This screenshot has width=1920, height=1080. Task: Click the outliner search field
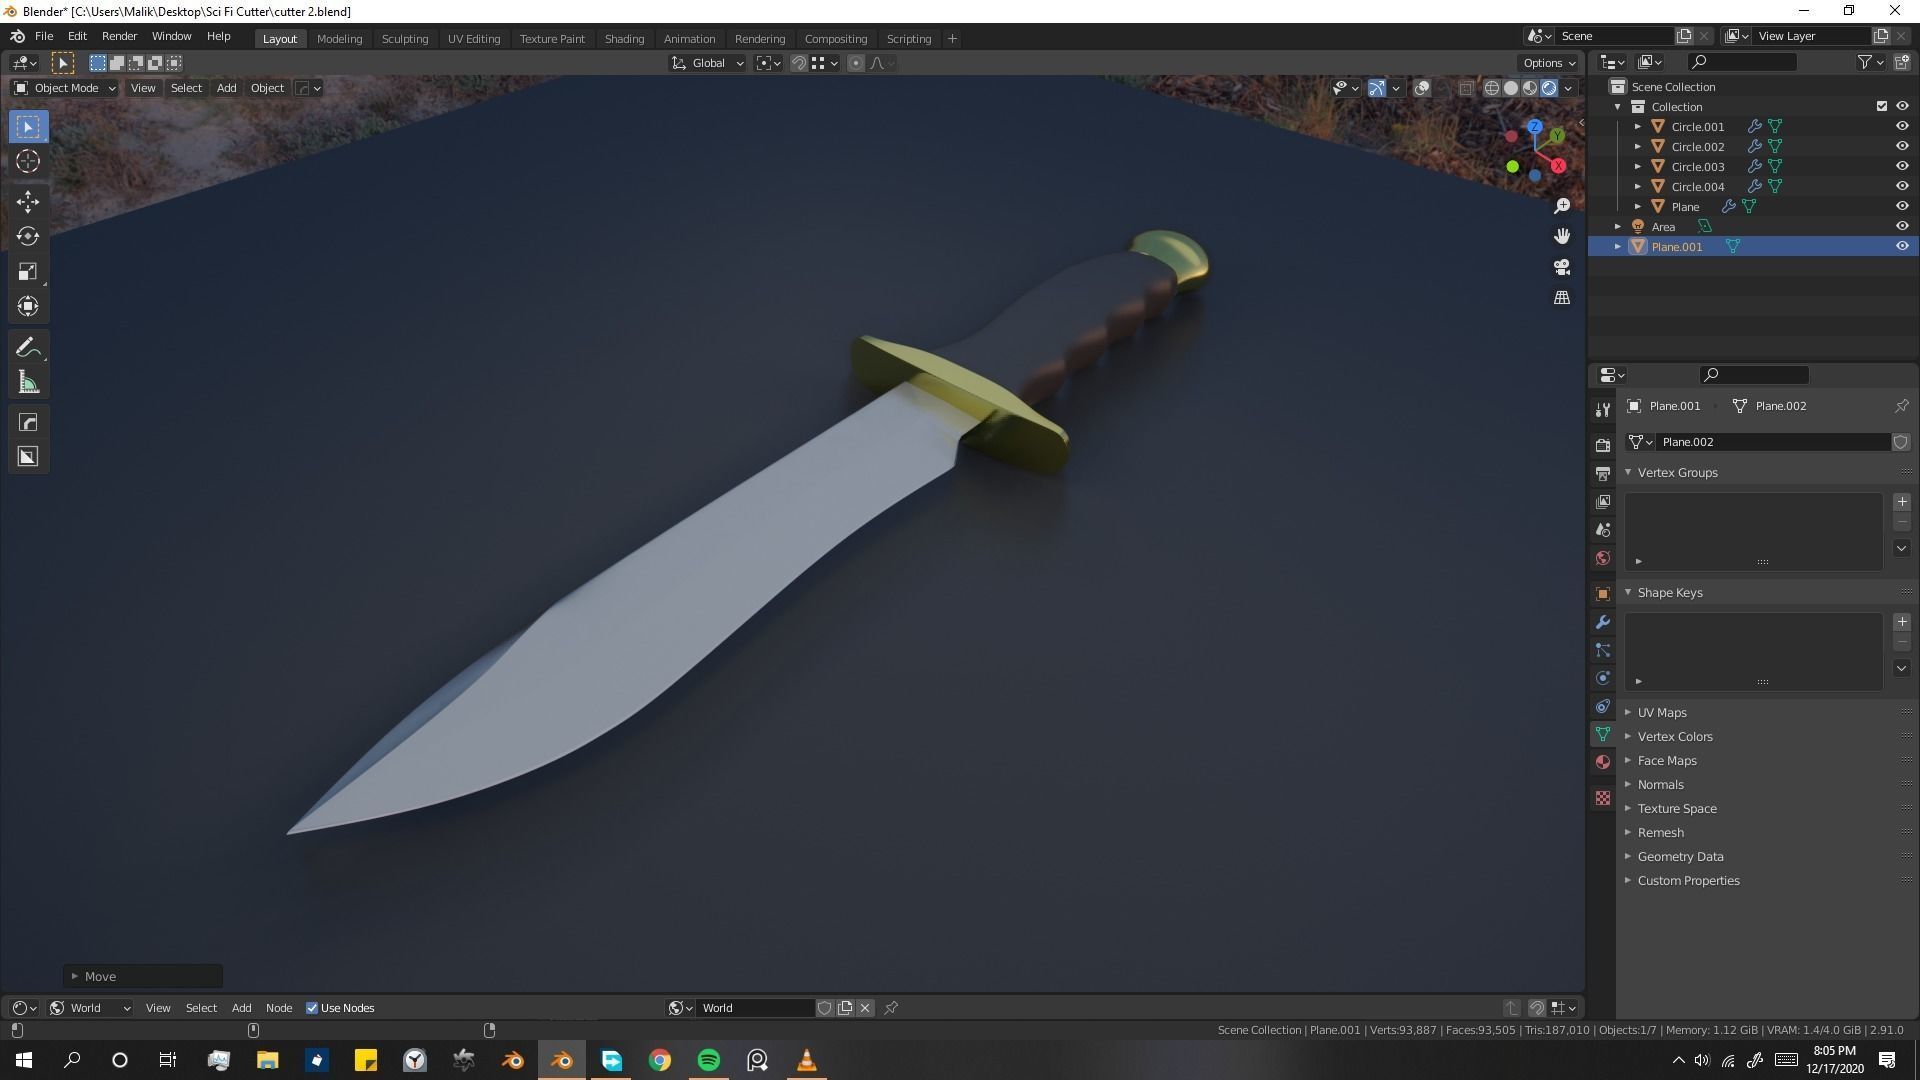pyautogui.click(x=1742, y=62)
